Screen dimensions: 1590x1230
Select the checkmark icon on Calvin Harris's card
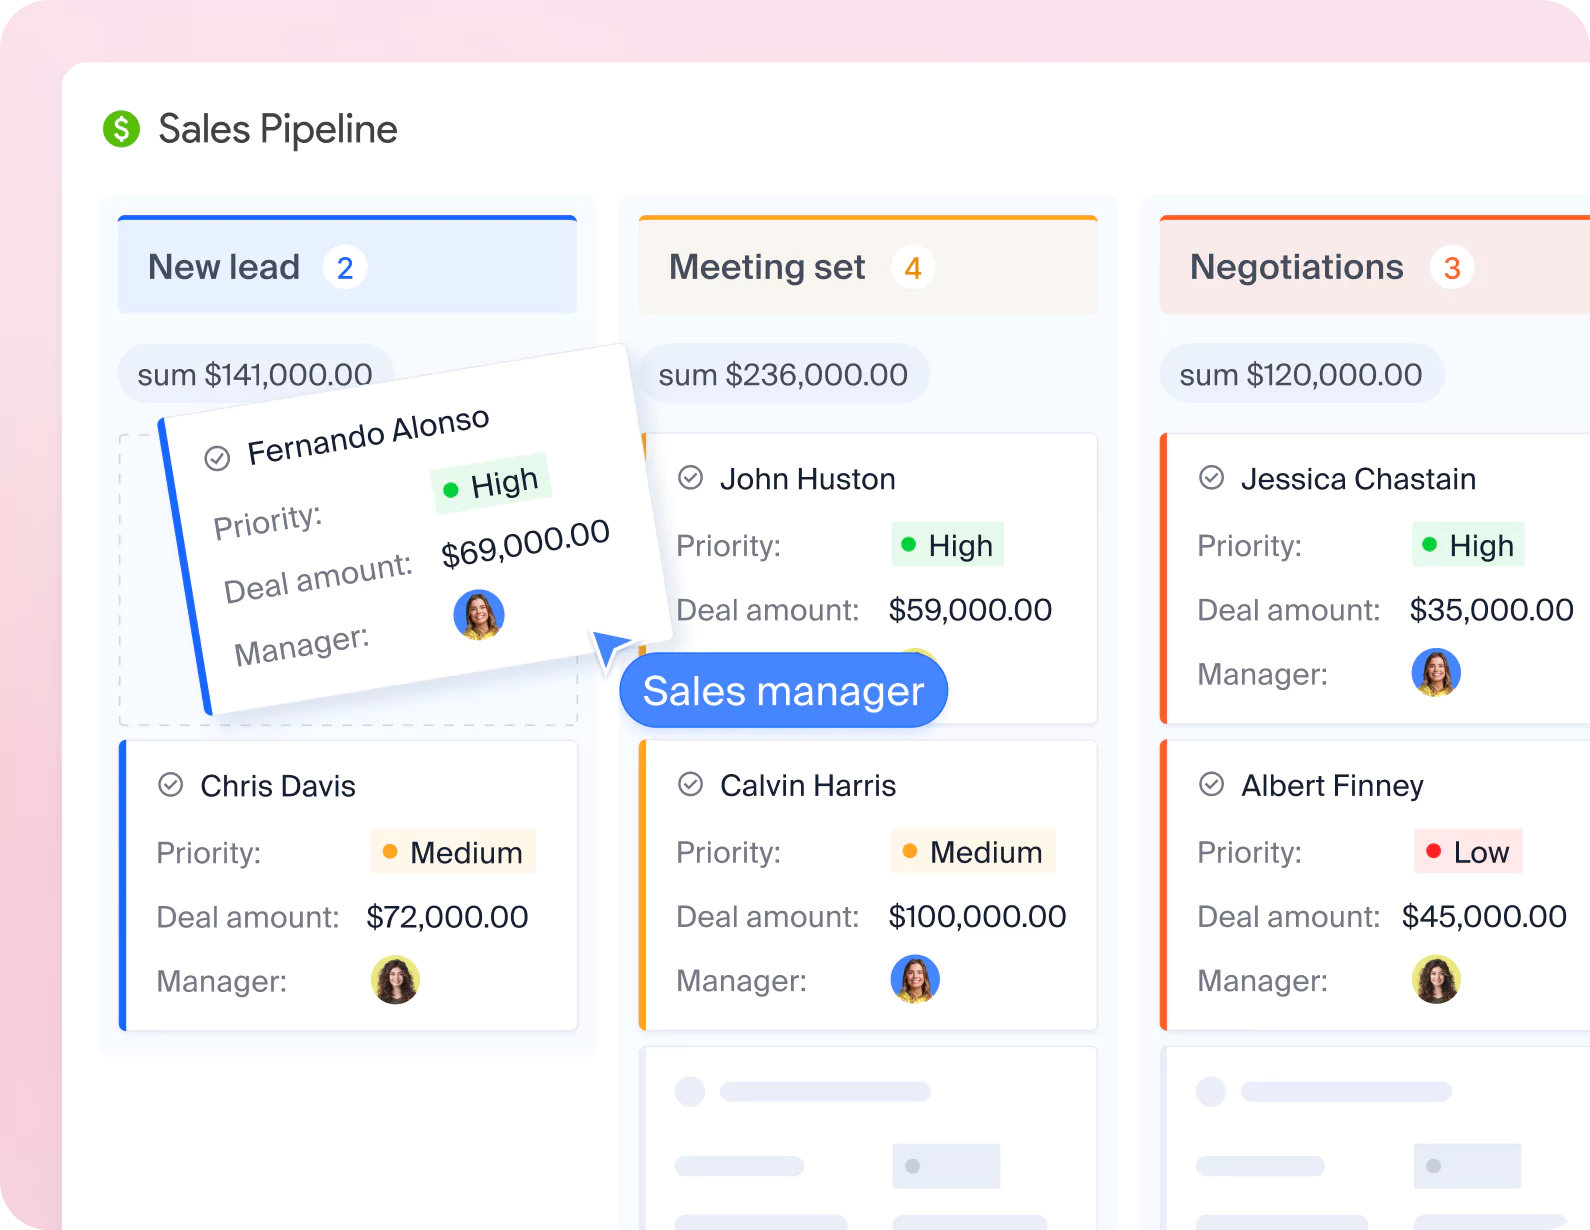coord(690,785)
